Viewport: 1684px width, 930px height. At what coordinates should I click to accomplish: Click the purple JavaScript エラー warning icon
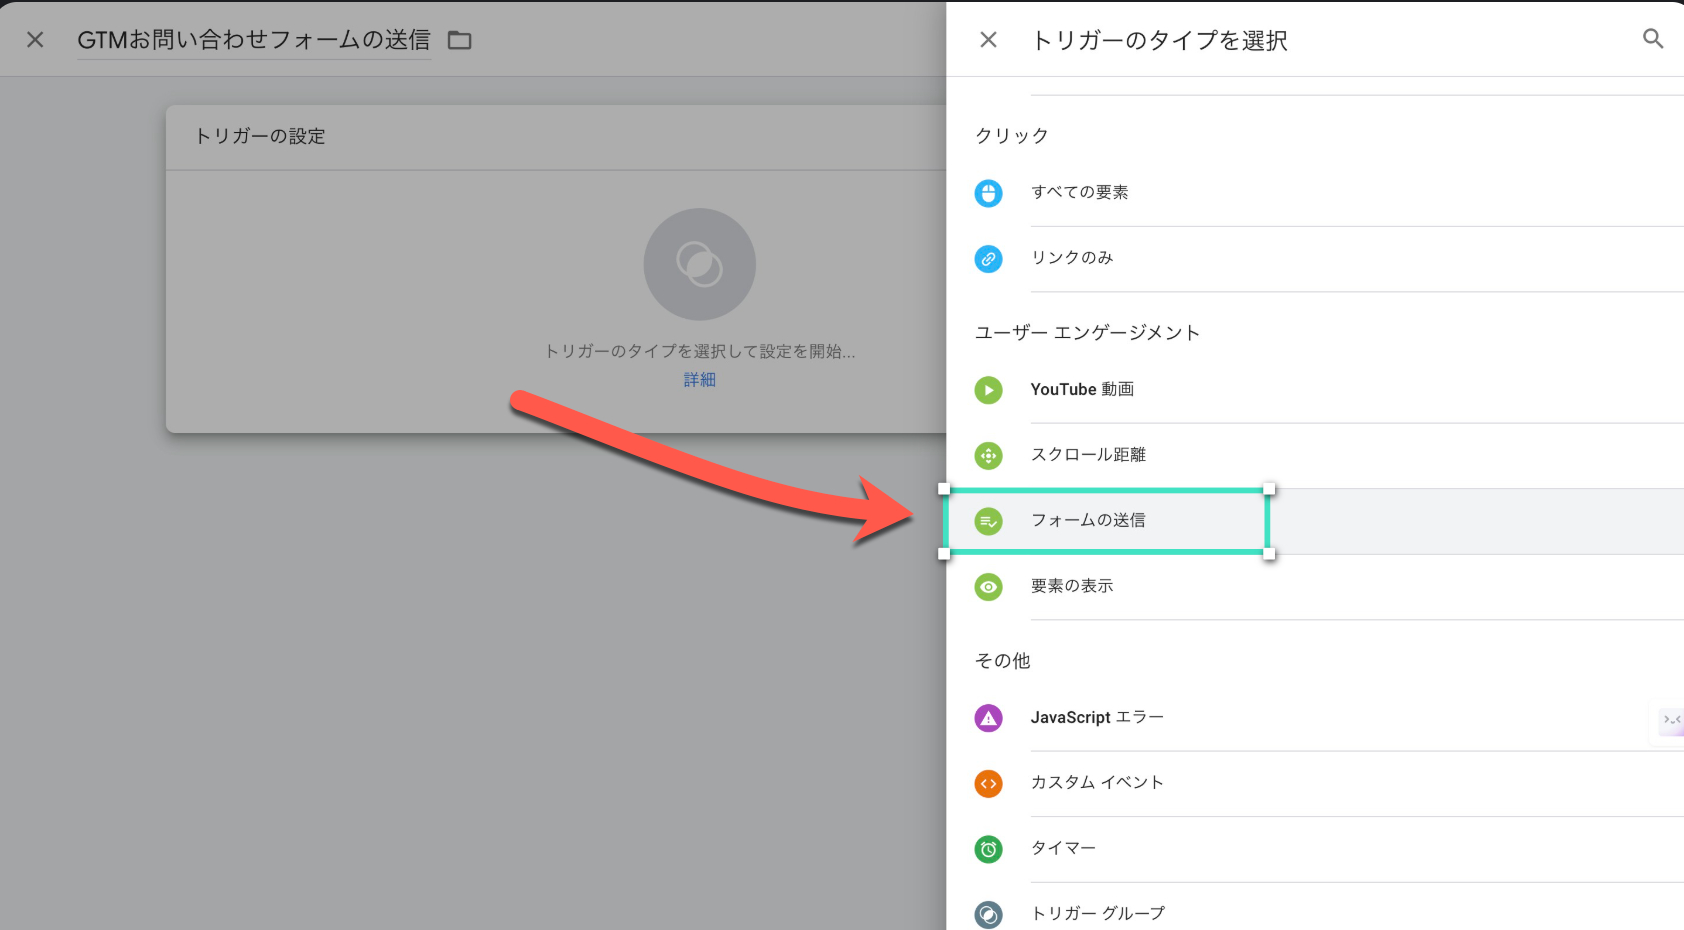pyautogui.click(x=988, y=718)
